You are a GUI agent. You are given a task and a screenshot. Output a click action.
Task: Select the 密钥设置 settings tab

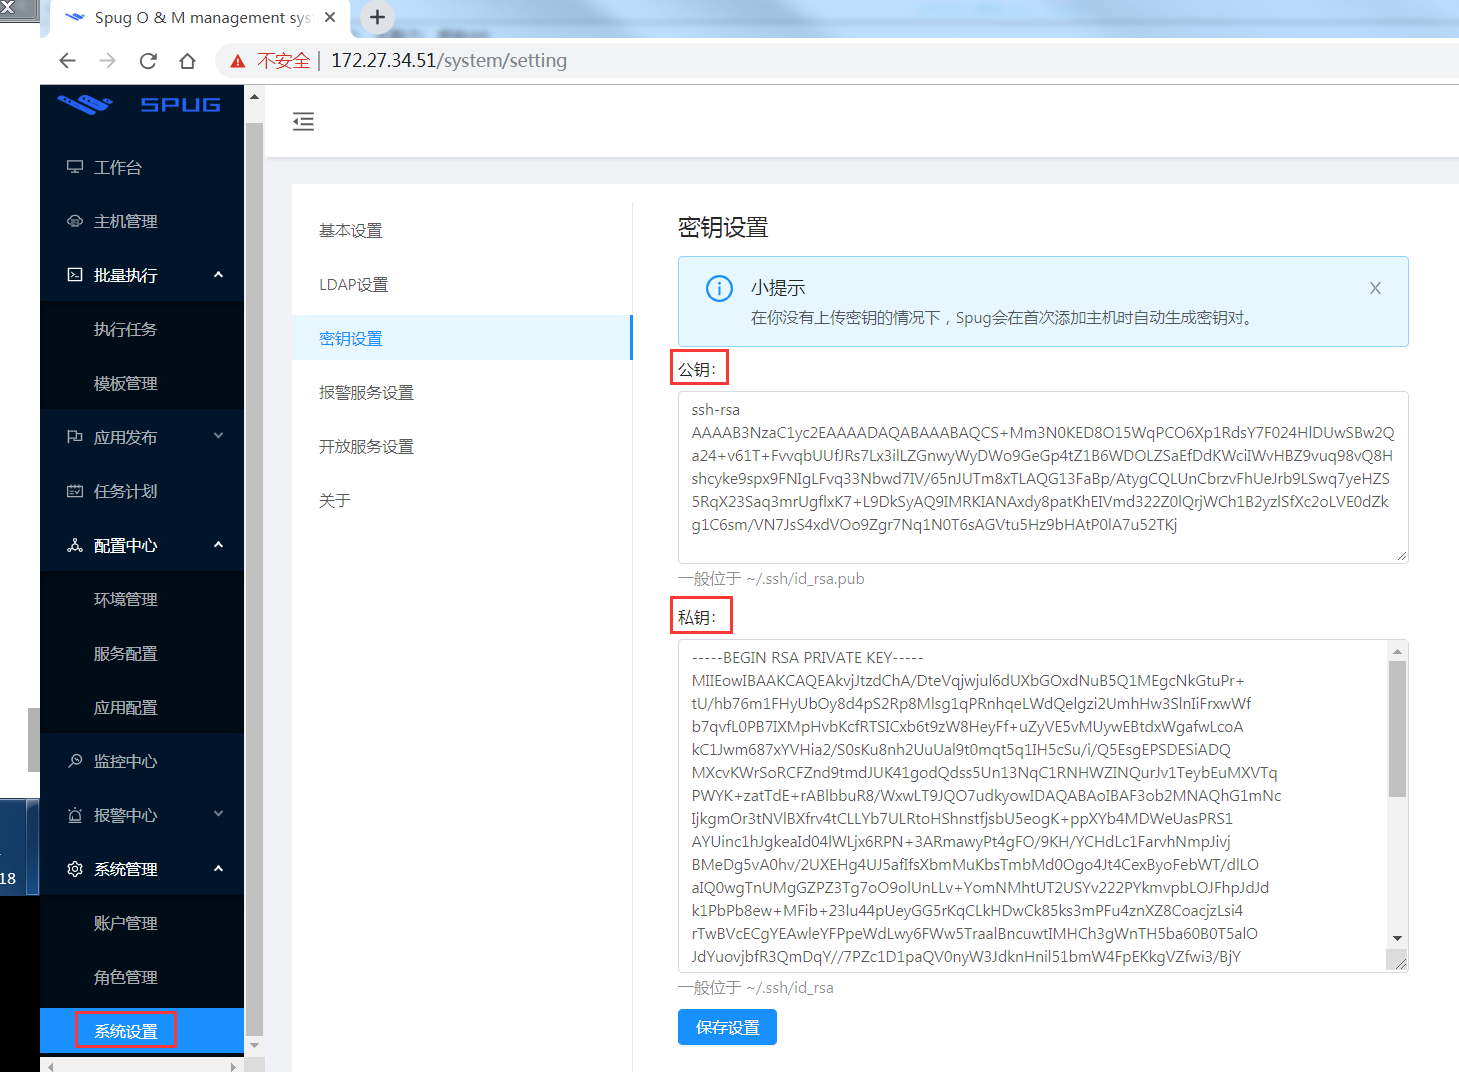[x=462, y=338]
